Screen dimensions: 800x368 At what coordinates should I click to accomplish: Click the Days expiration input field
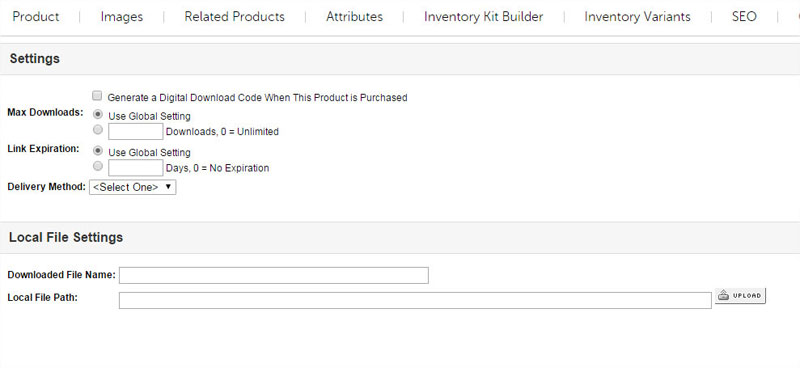pyautogui.click(x=136, y=167)
